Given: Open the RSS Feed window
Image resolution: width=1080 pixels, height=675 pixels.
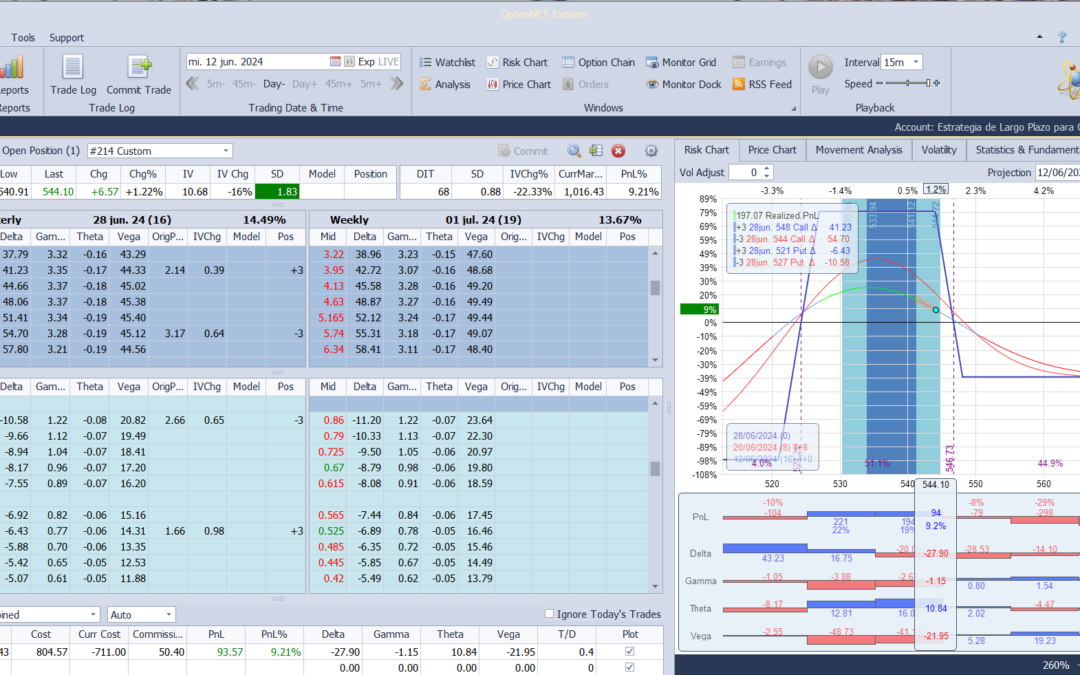Looking at the screenshot, I should (762, 84).
